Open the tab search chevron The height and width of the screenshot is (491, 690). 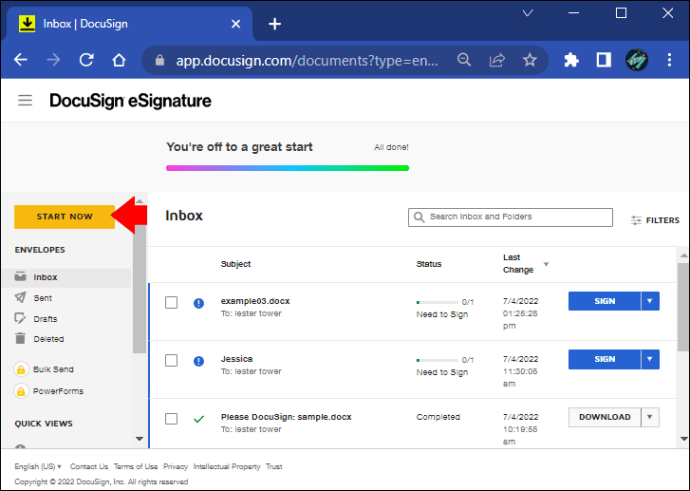528,13
